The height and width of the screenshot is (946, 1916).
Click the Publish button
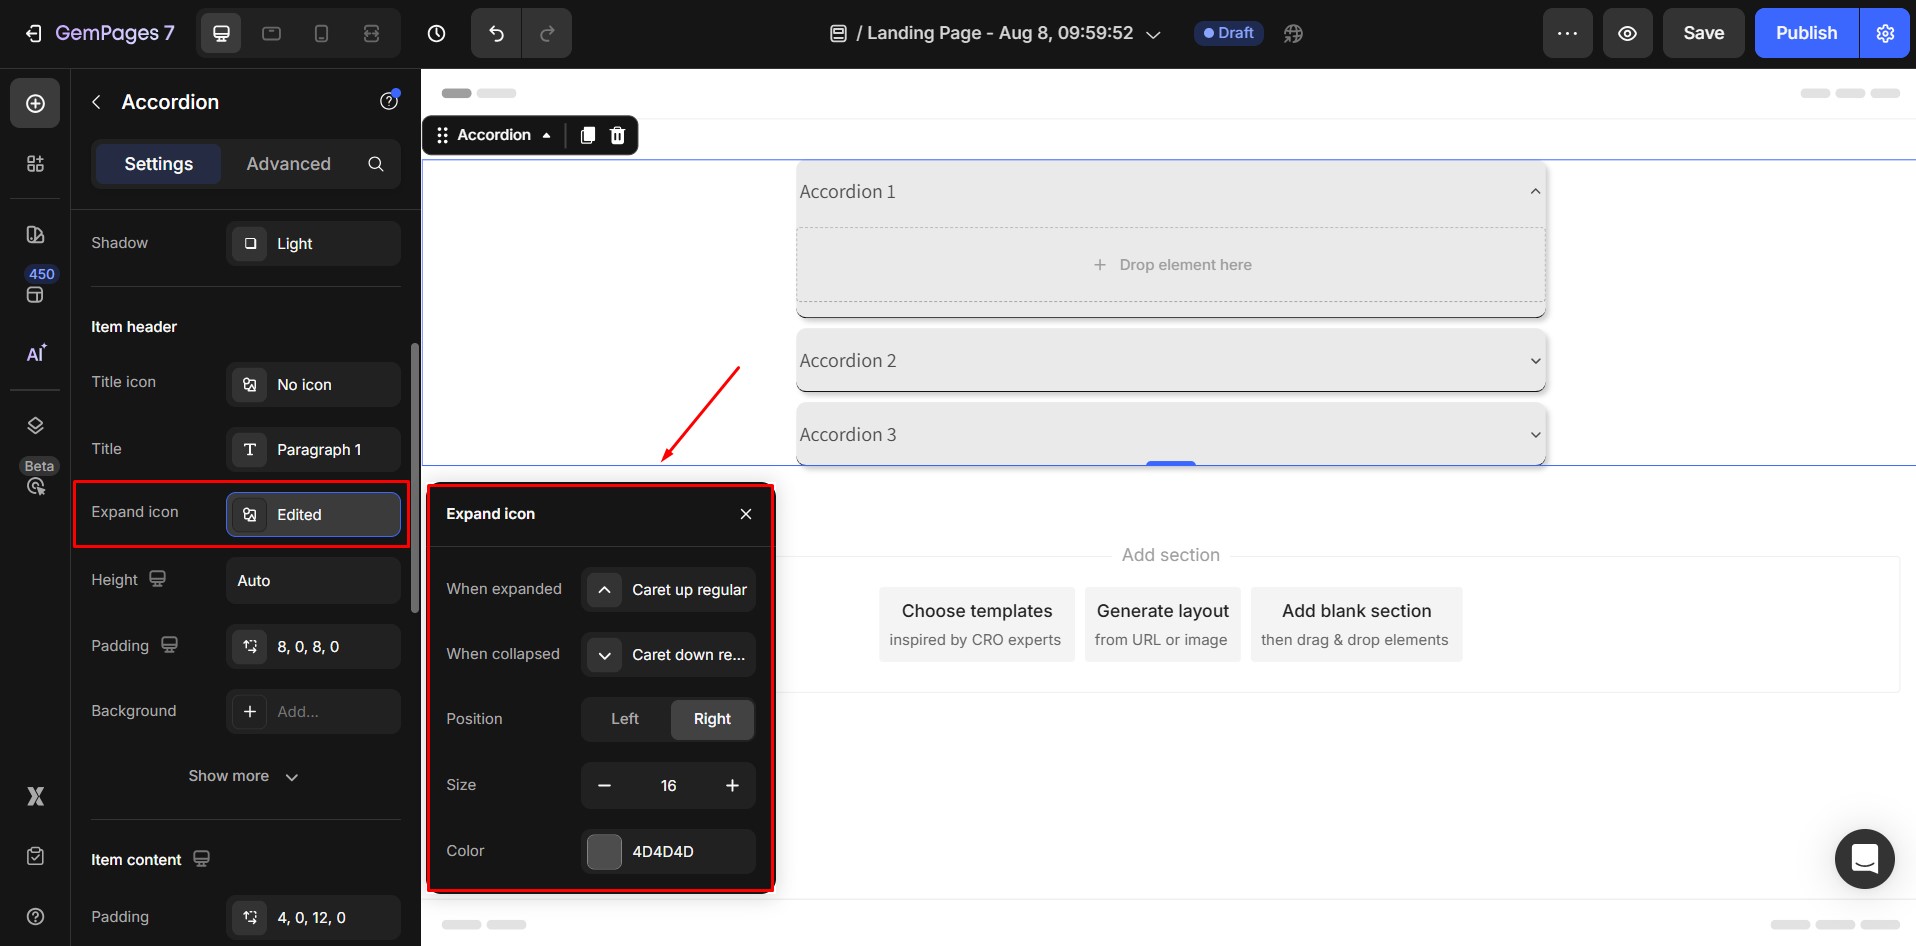point(1805,33)
